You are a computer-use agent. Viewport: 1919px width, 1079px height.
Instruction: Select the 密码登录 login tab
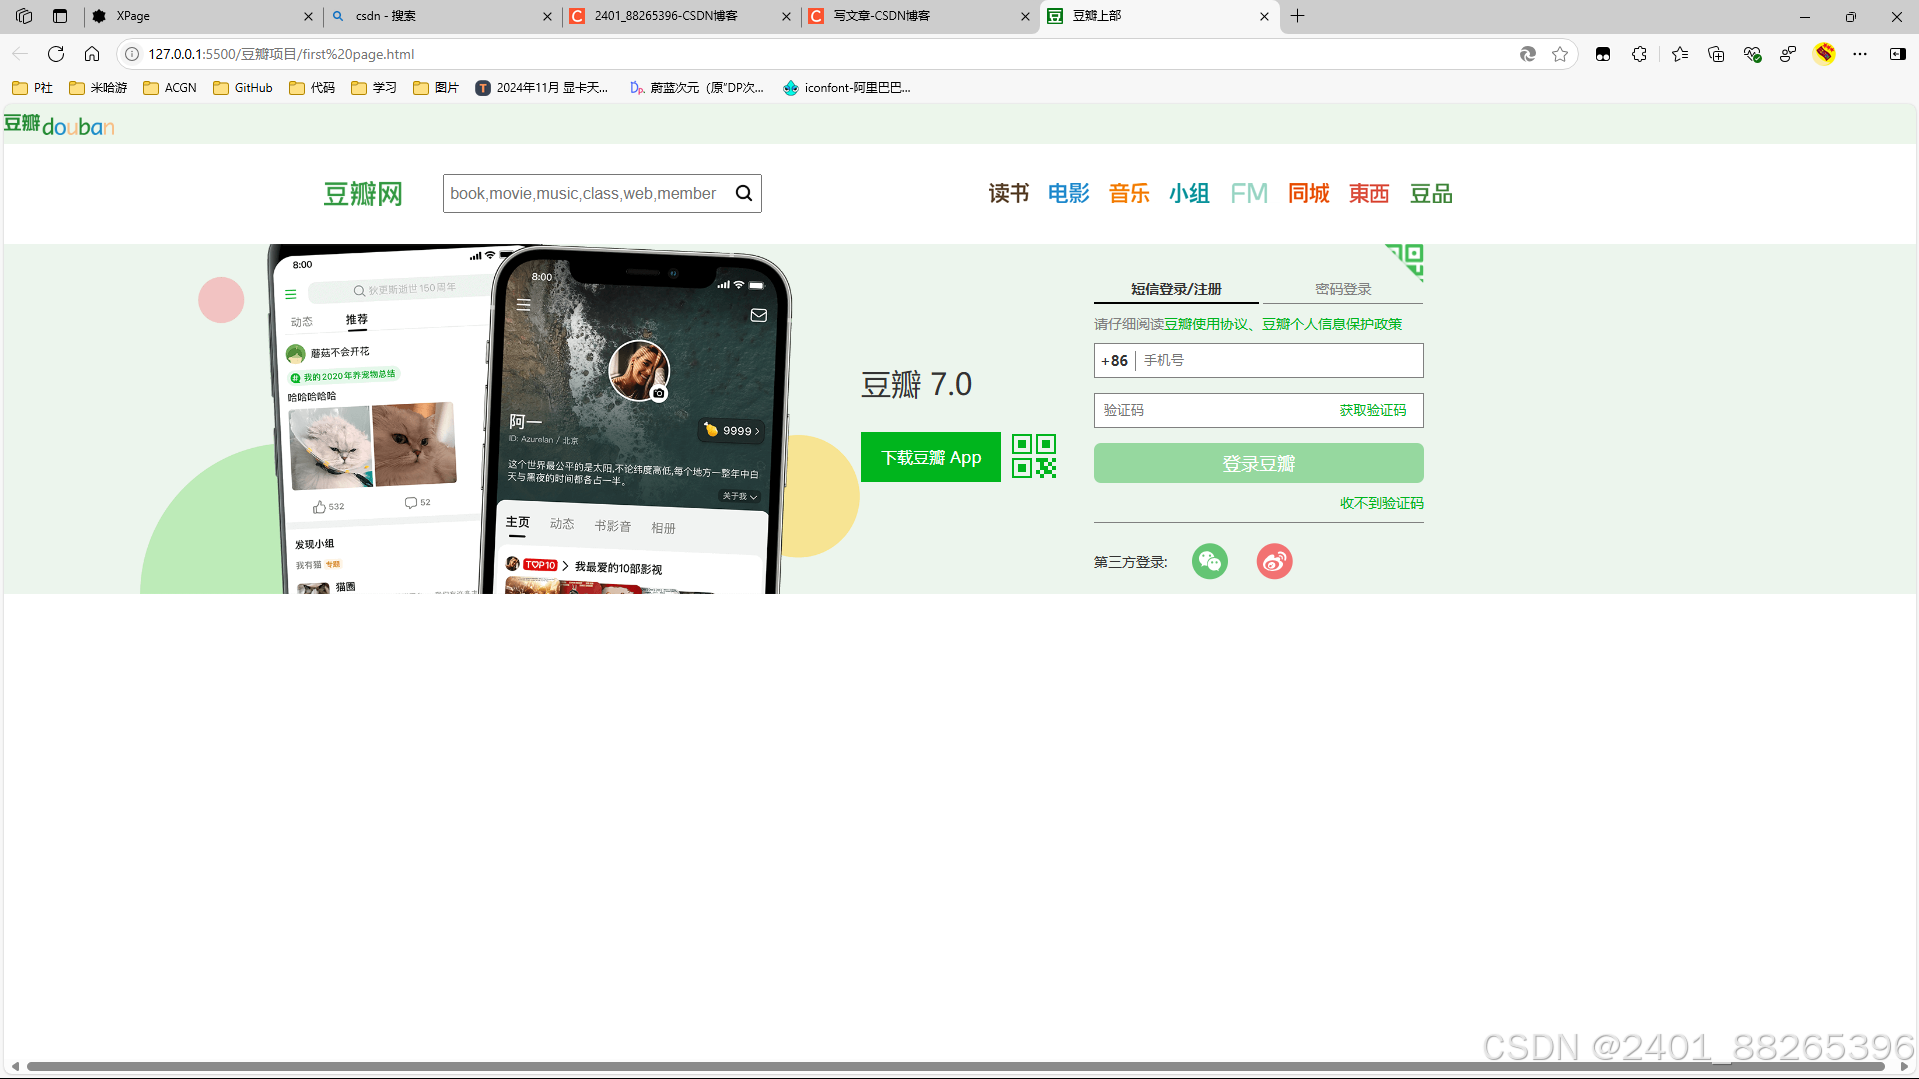click(1343, 289)
